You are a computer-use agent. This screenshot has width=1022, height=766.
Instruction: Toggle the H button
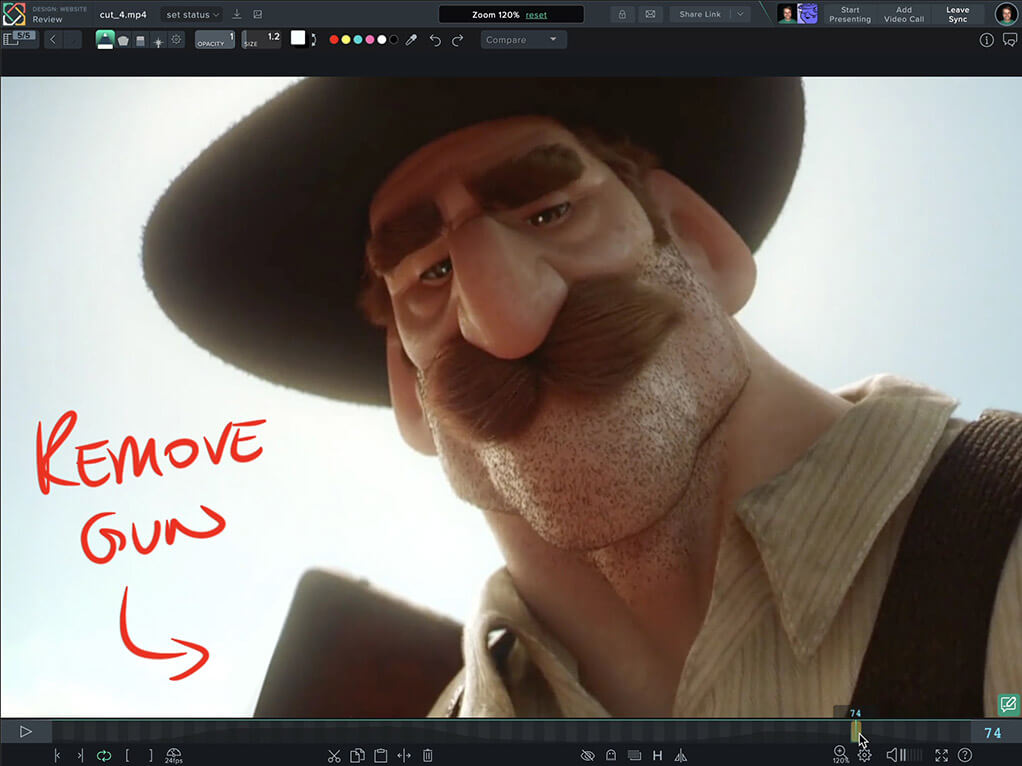[658, 756]
